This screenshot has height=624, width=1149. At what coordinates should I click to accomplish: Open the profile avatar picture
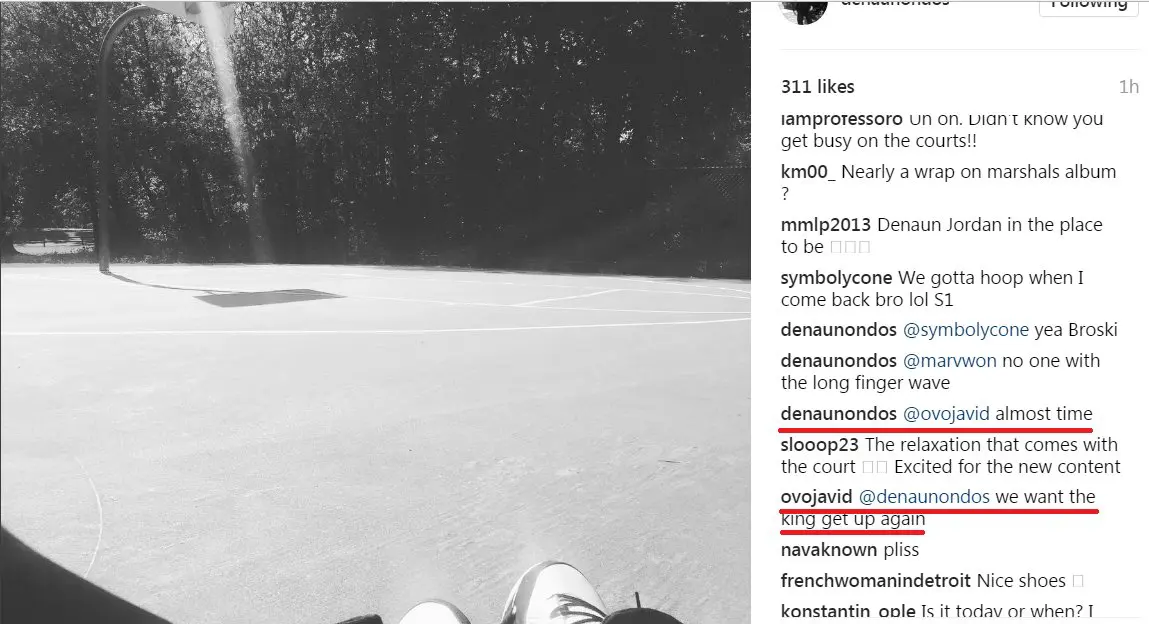tap(804, 10)
